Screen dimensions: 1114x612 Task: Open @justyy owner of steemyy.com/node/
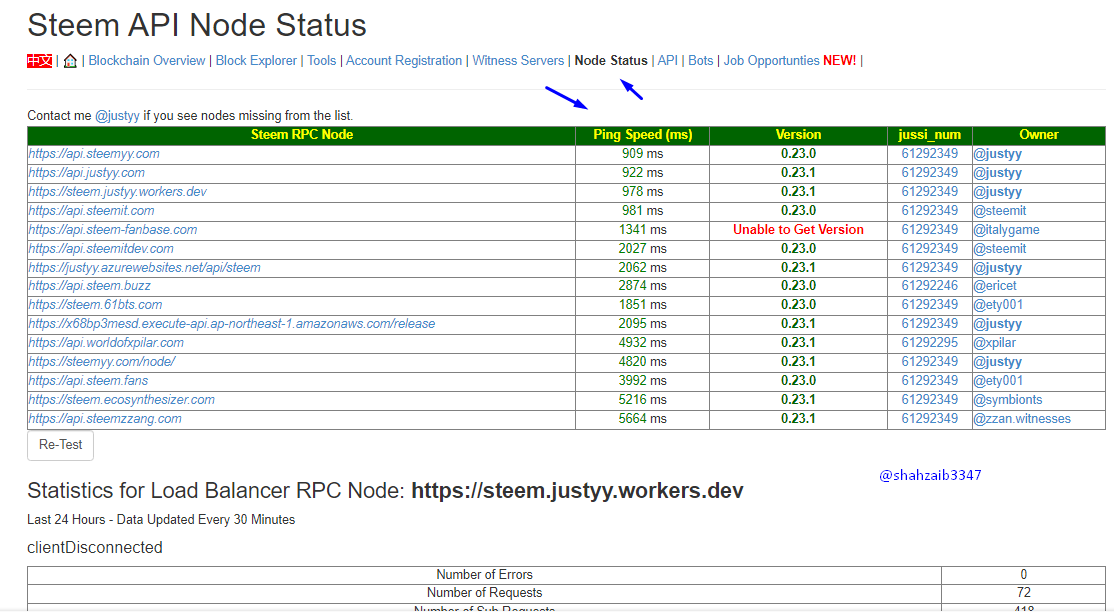997,362
